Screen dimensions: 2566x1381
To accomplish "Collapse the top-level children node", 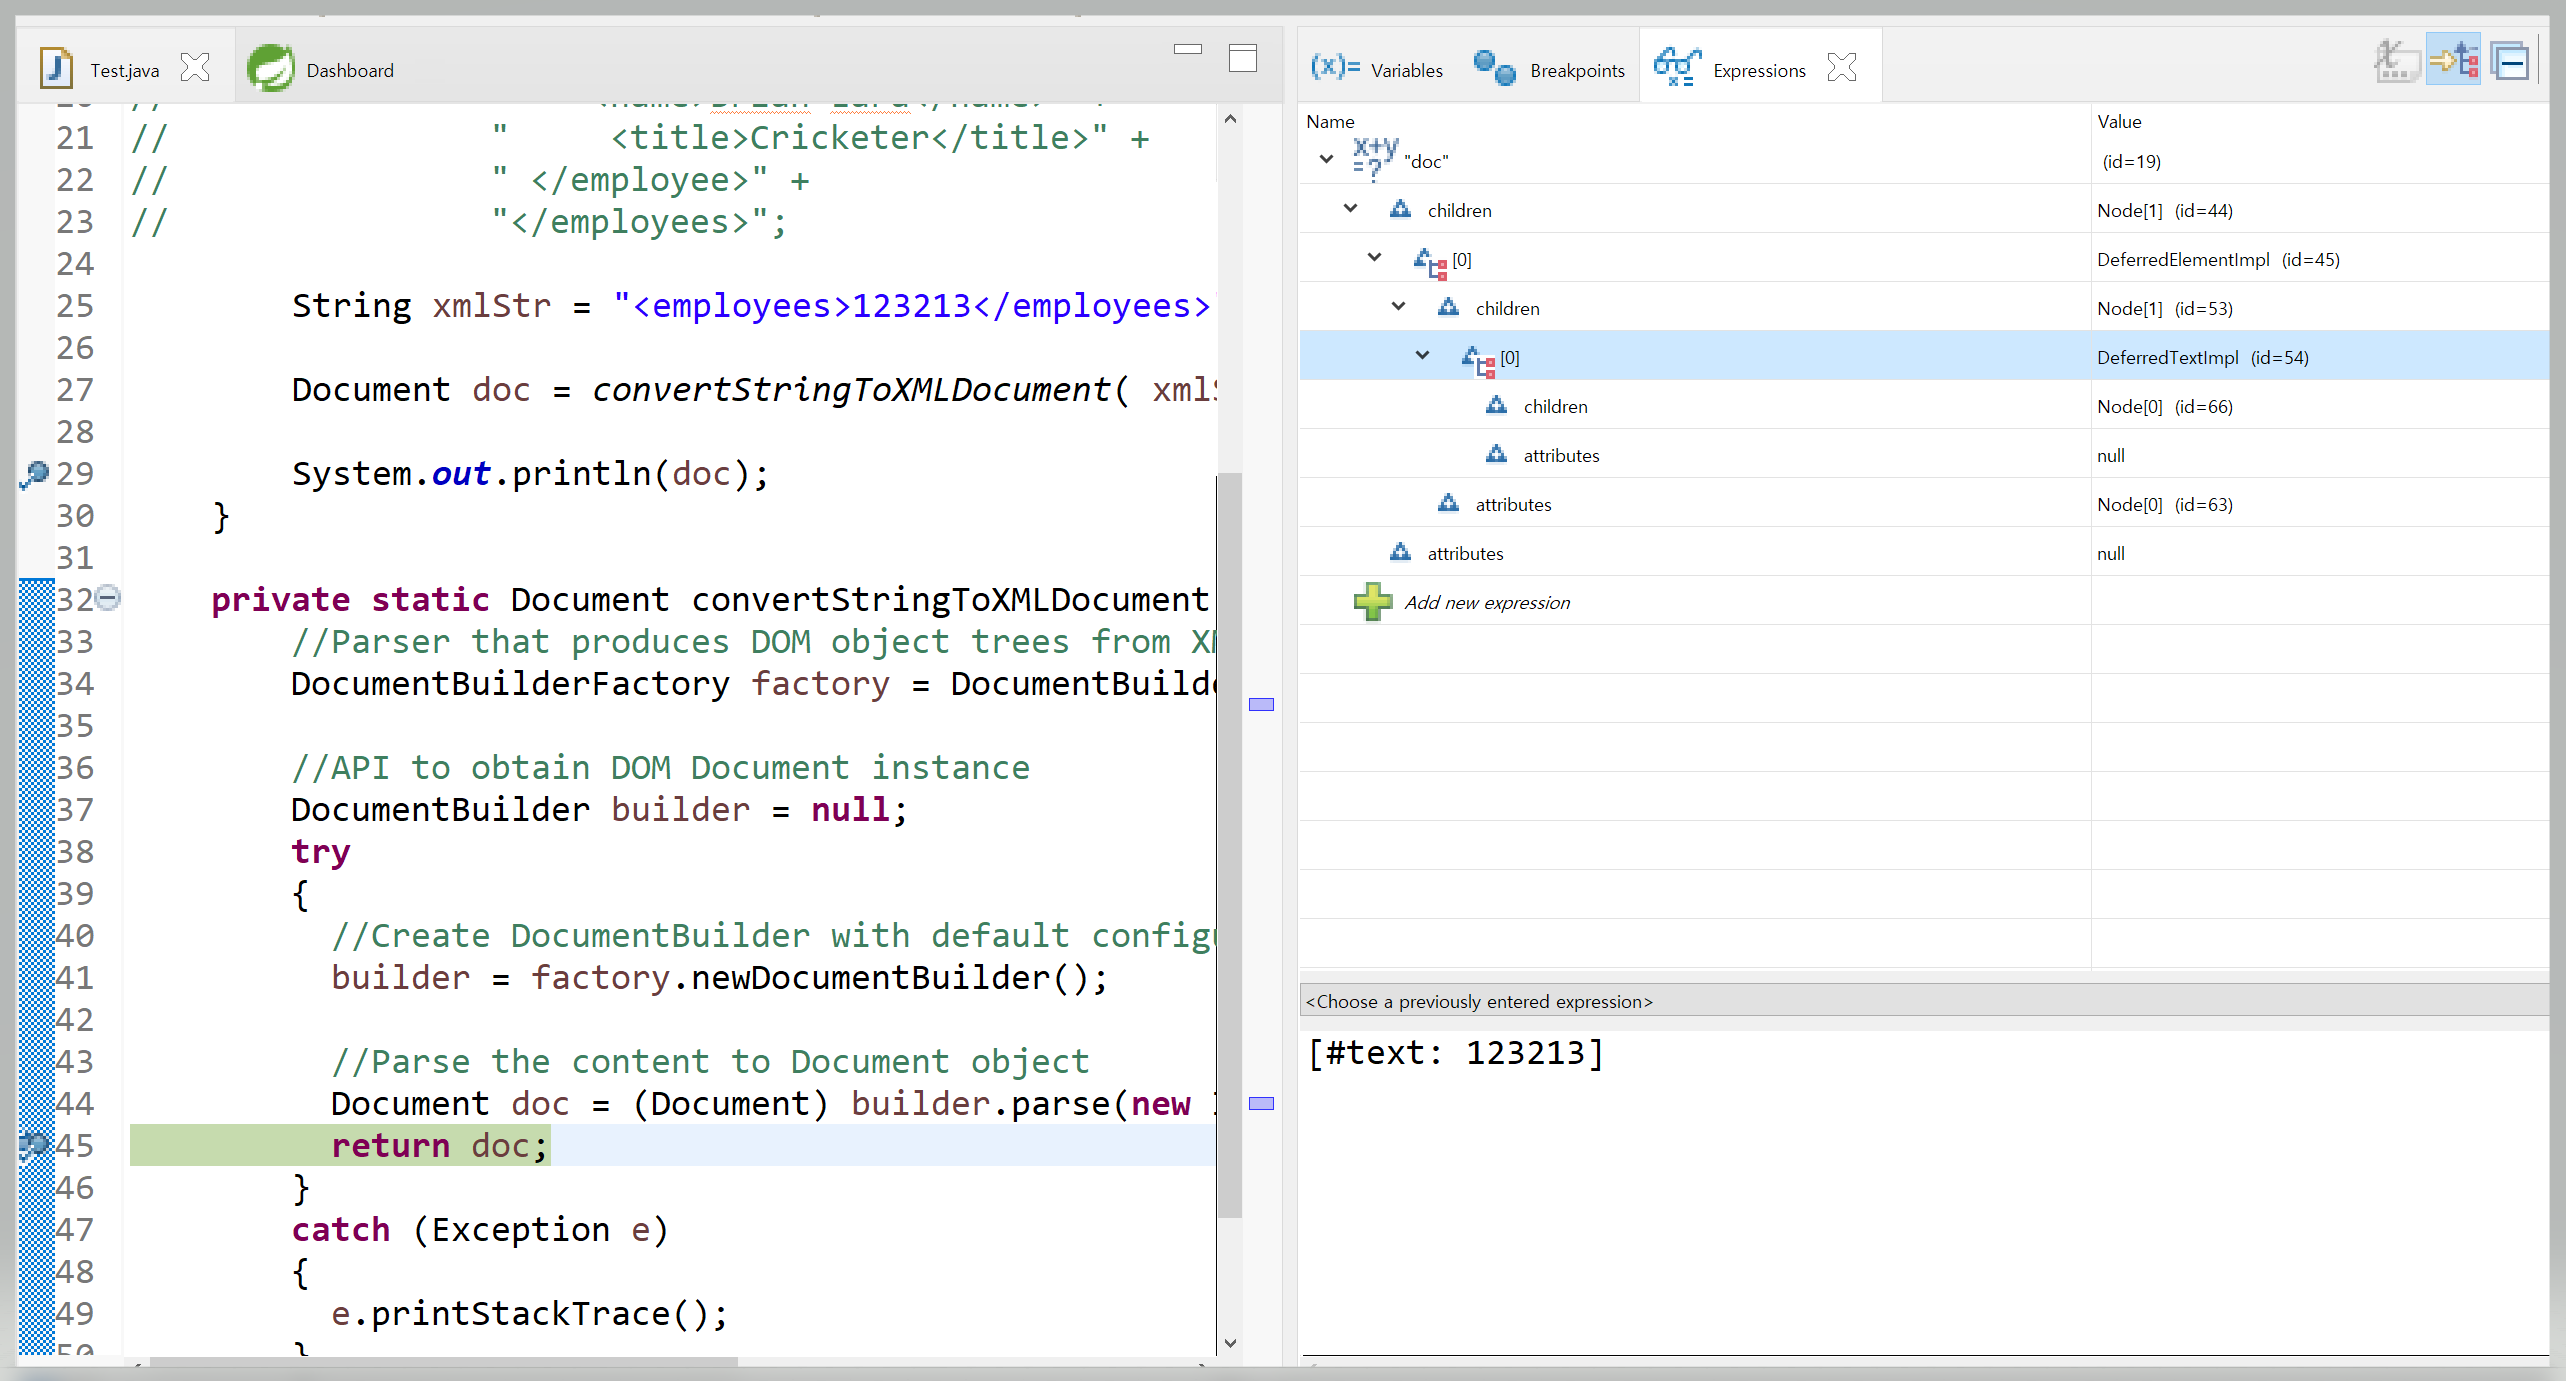I will tap(1351, 209).
